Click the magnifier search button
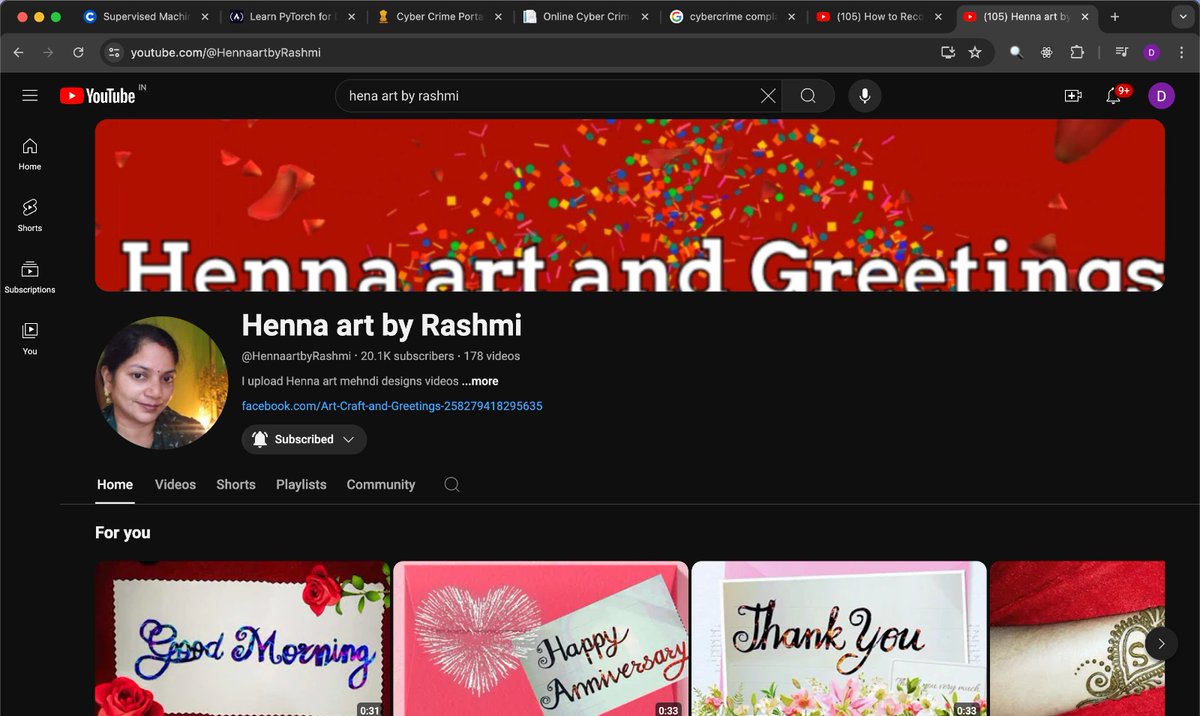This screenshot has width=1200, height=716. coord(808,96)
